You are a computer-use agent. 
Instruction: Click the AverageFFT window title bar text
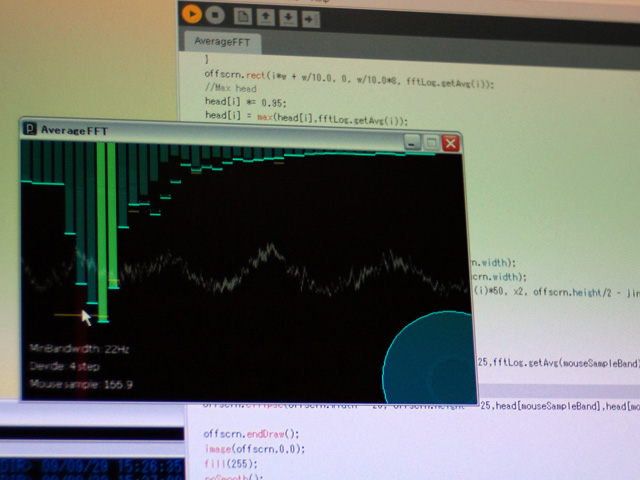click(x=74, y=131)
